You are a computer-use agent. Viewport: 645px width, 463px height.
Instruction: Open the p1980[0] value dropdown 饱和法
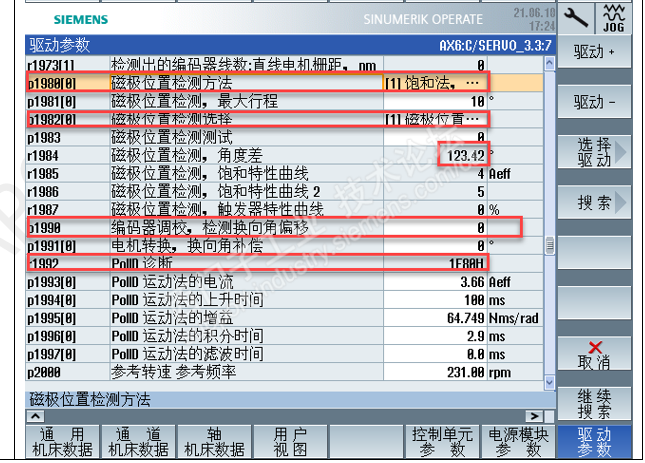436,83
